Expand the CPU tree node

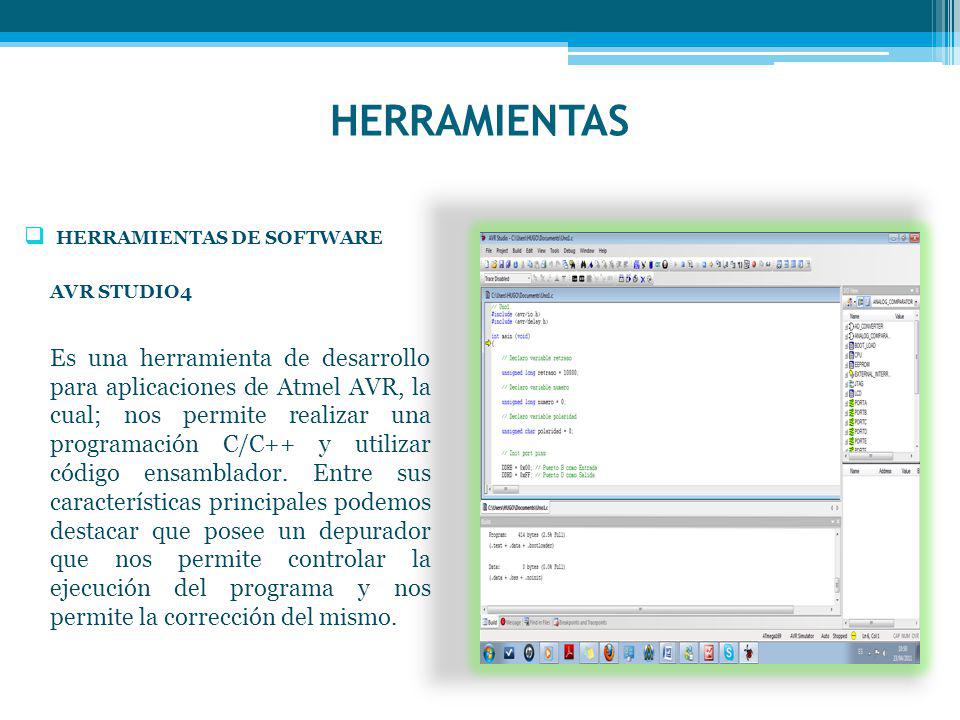847,355
